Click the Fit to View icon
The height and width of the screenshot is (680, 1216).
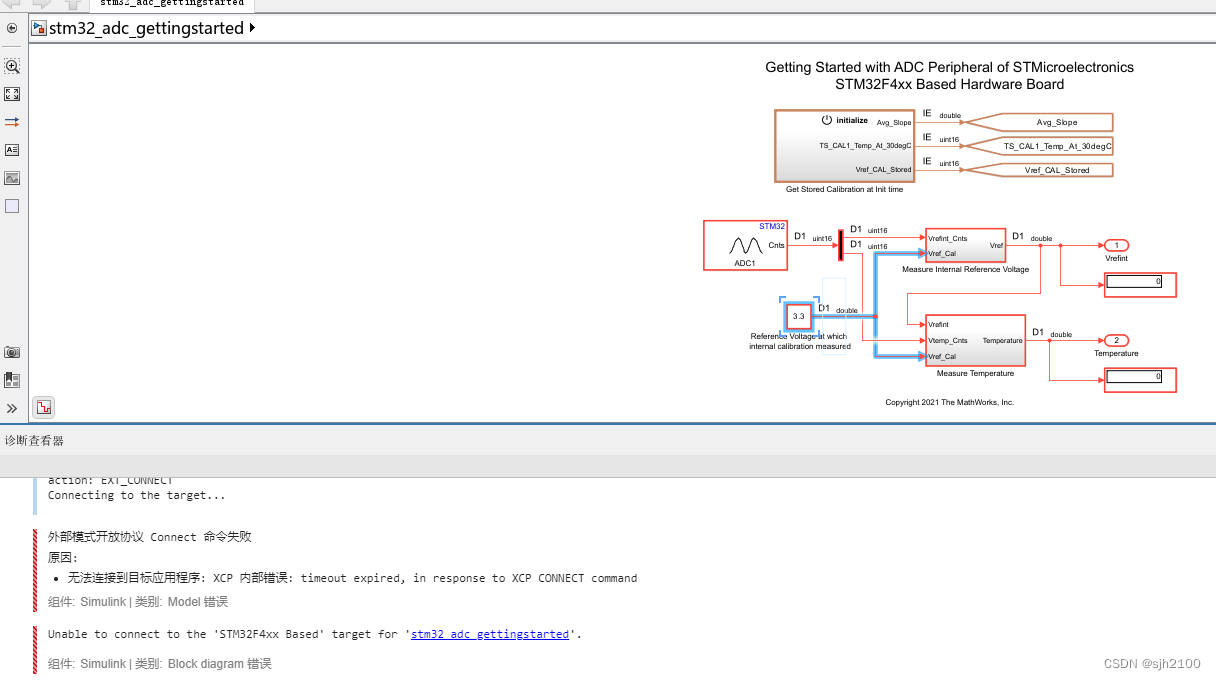coord(12,94)
